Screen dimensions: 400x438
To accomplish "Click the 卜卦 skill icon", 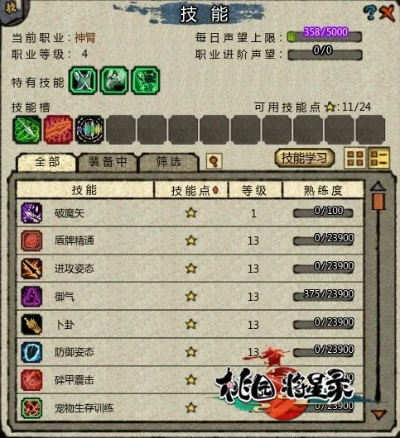I will [32, 324].
